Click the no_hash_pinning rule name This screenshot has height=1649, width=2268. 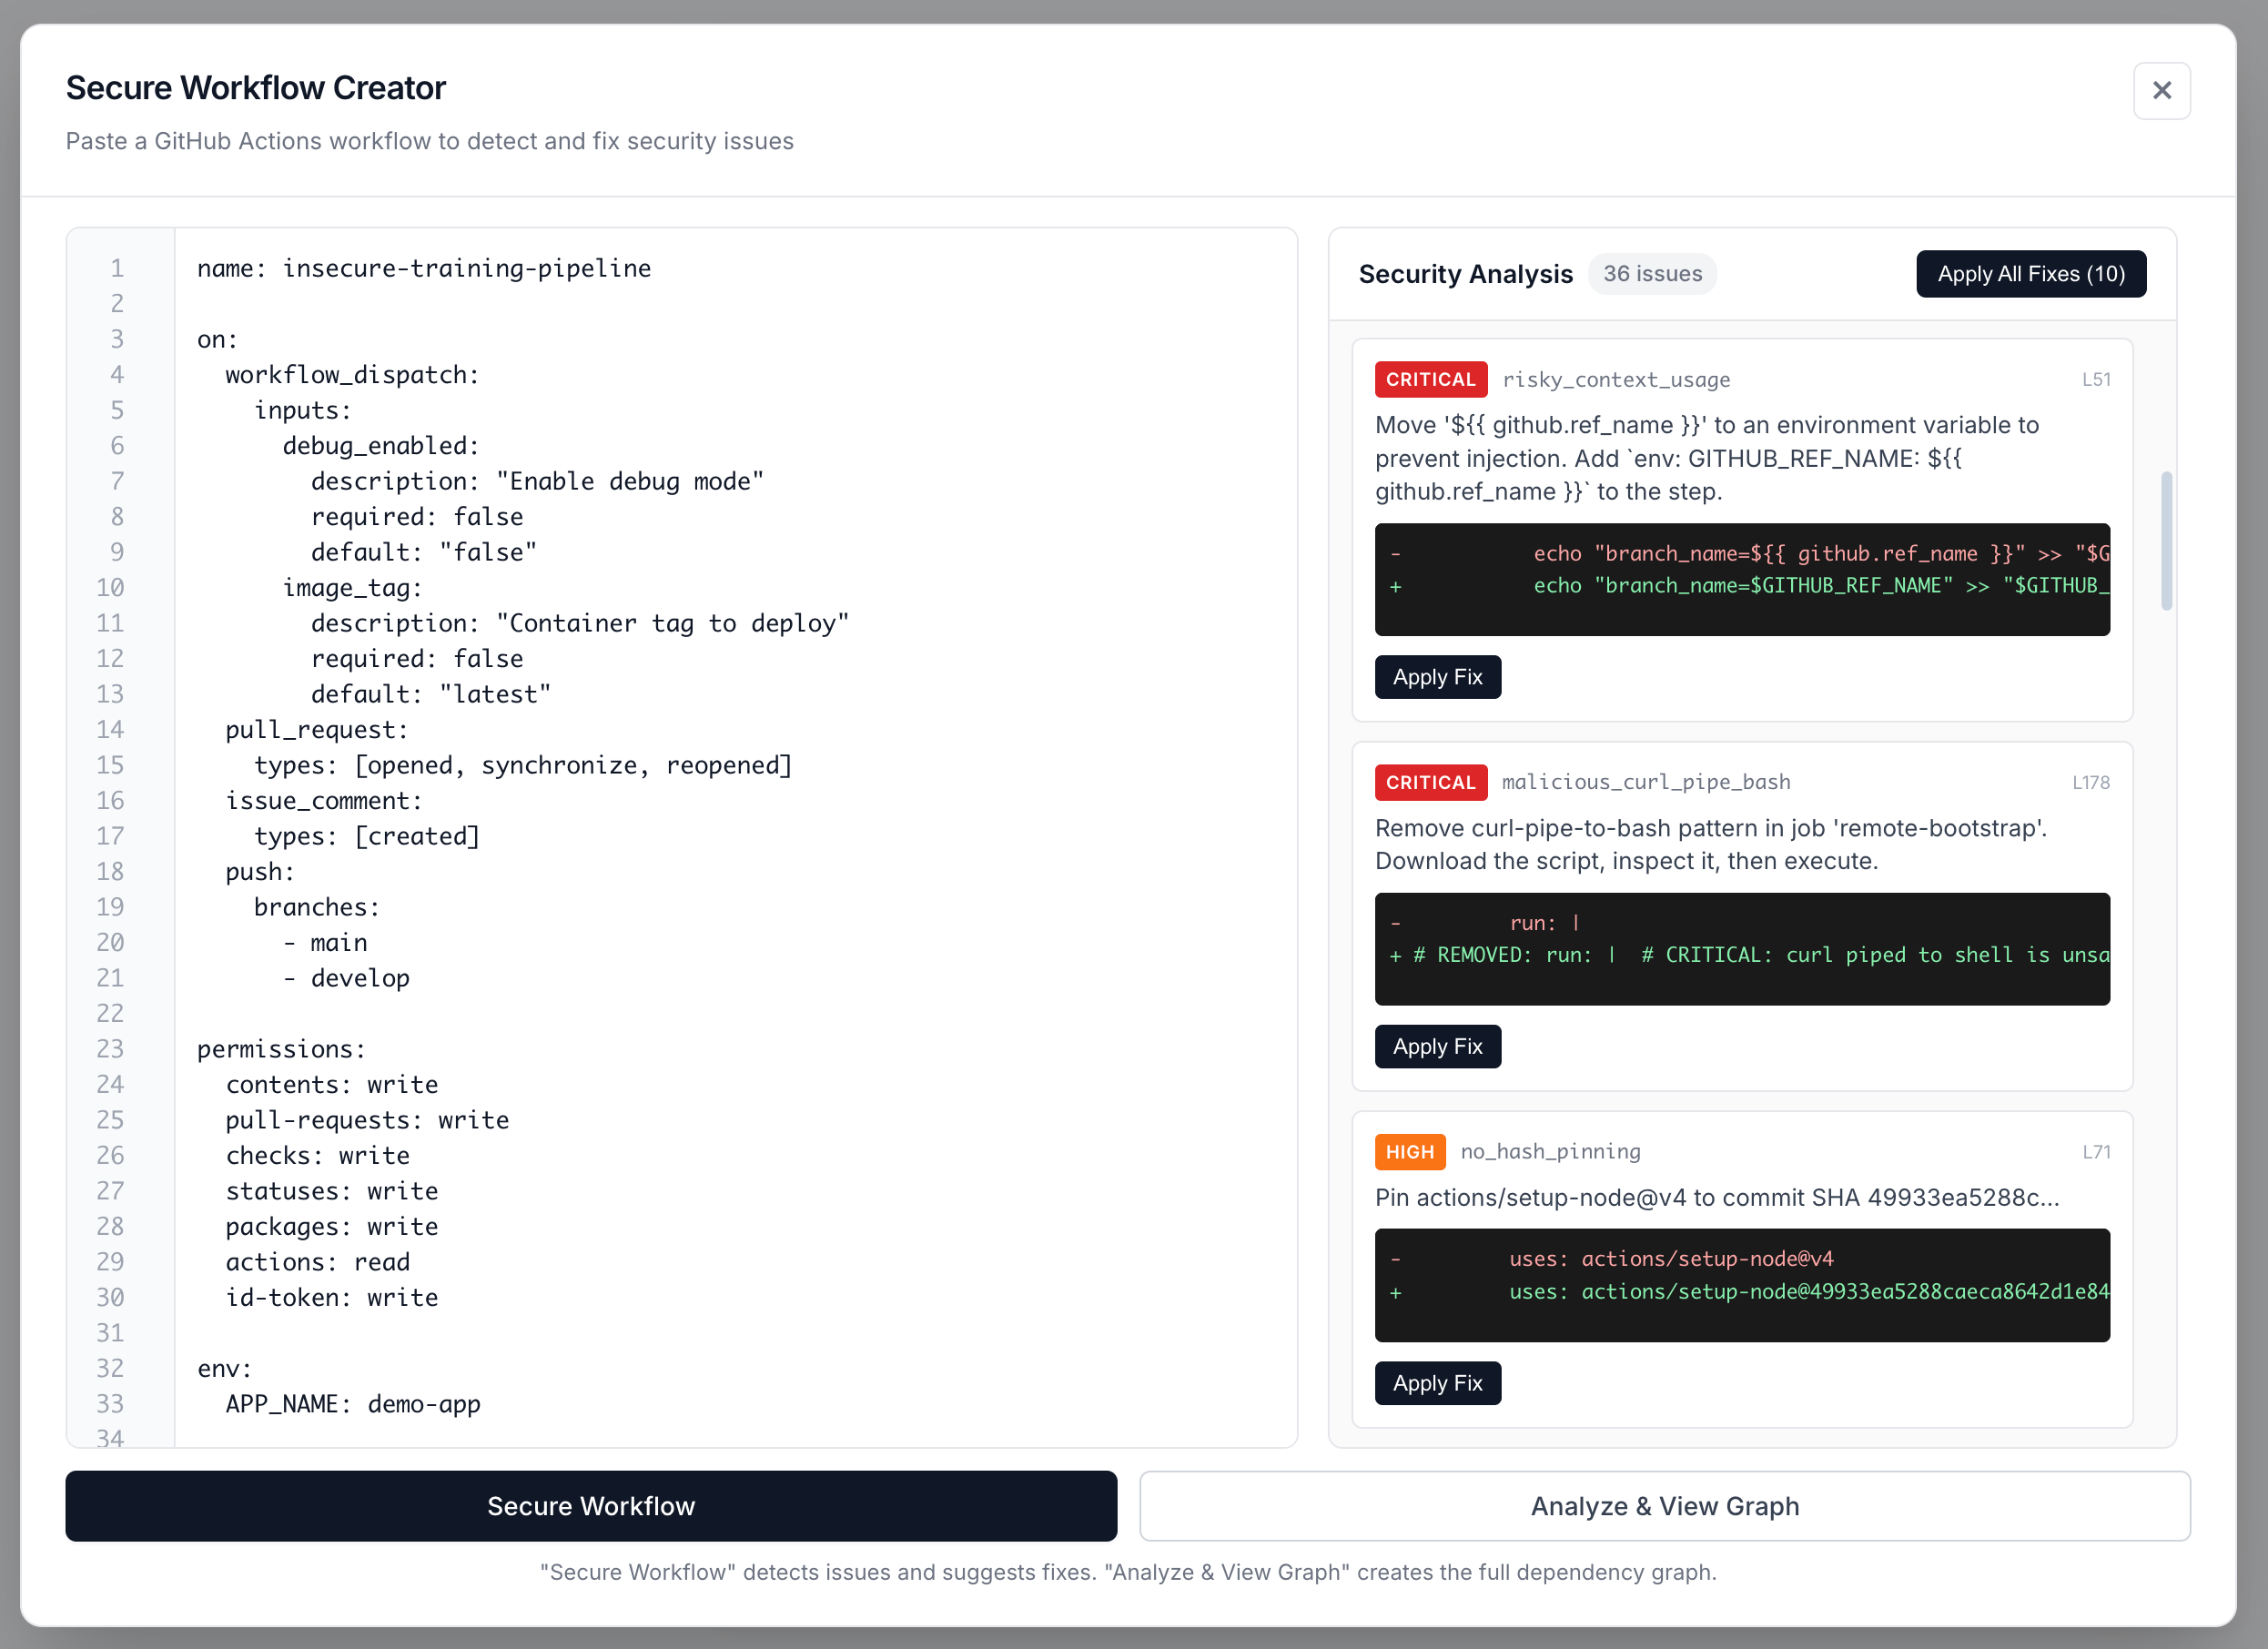tap(1550, 1152)
